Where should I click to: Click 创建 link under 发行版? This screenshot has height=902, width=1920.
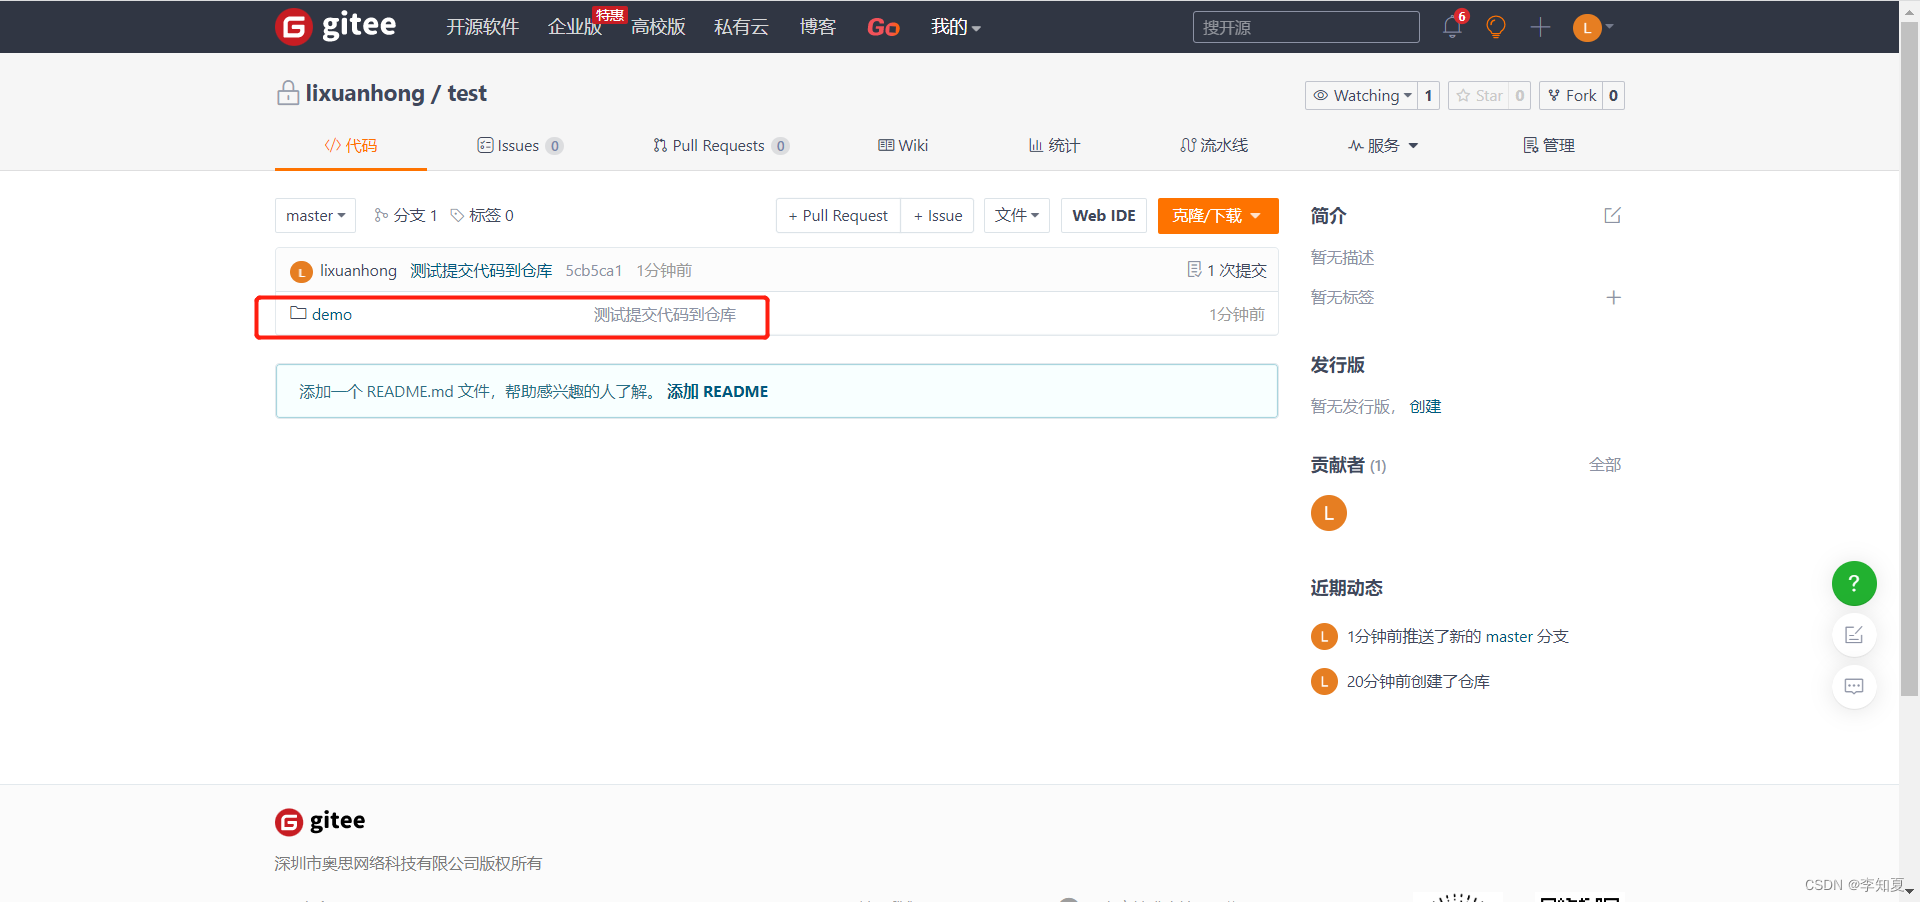(x=1425, y=406)
